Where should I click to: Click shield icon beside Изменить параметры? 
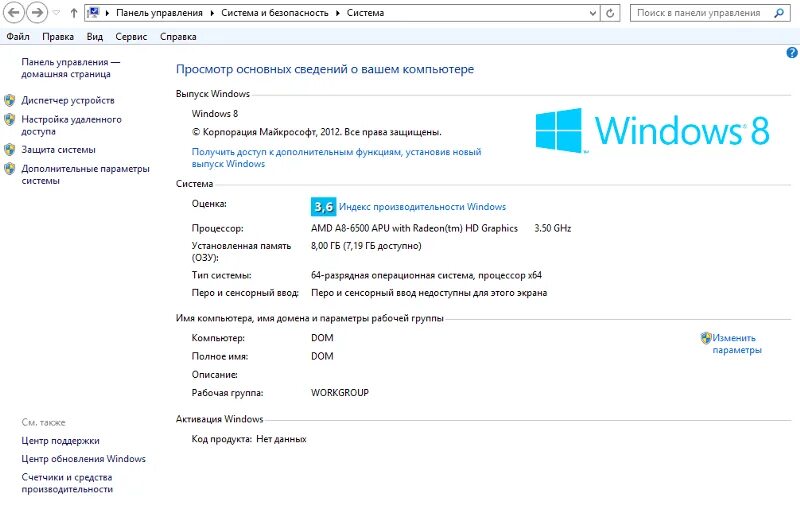tap(706, 338)
